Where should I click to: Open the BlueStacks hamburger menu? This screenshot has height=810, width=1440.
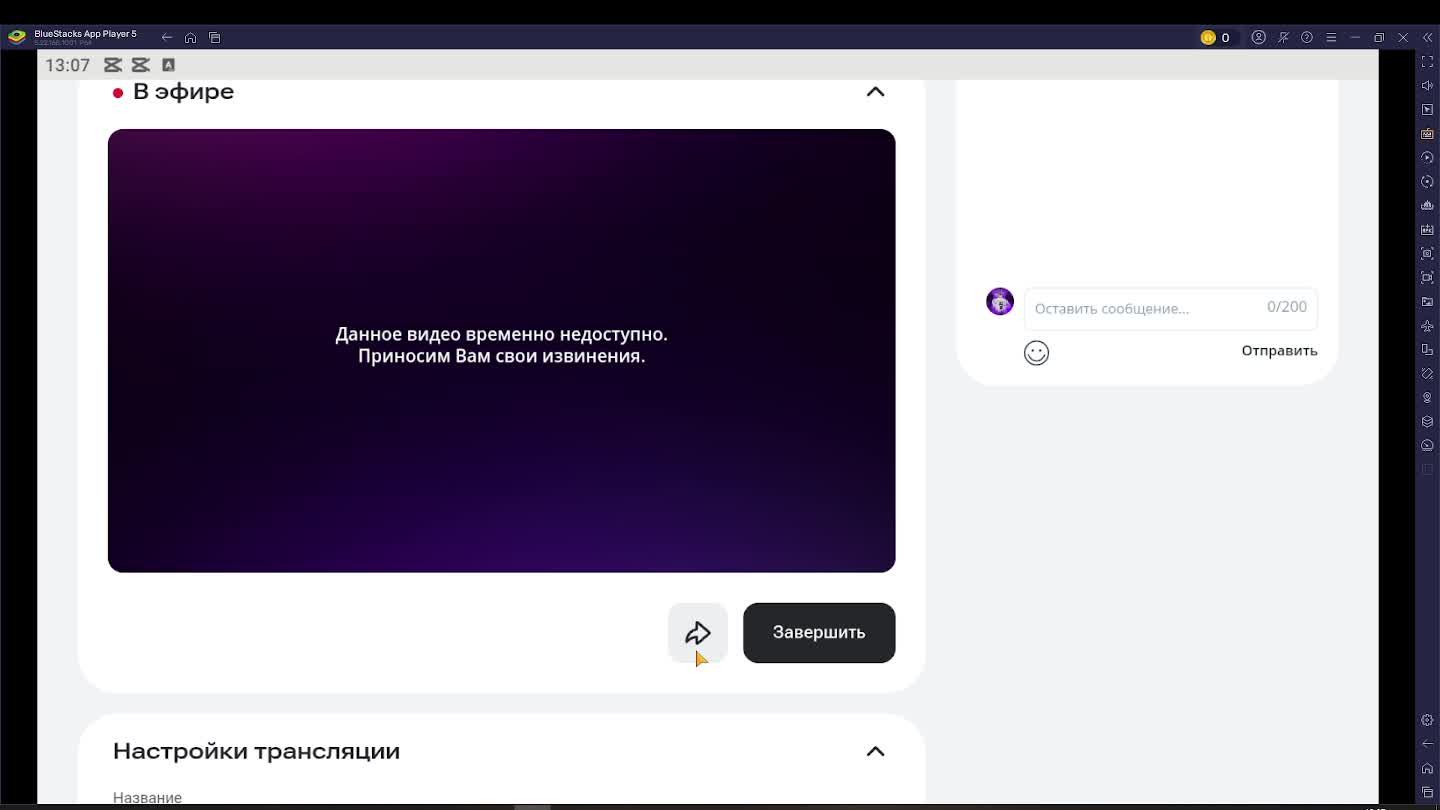(x=1331, y=38)
